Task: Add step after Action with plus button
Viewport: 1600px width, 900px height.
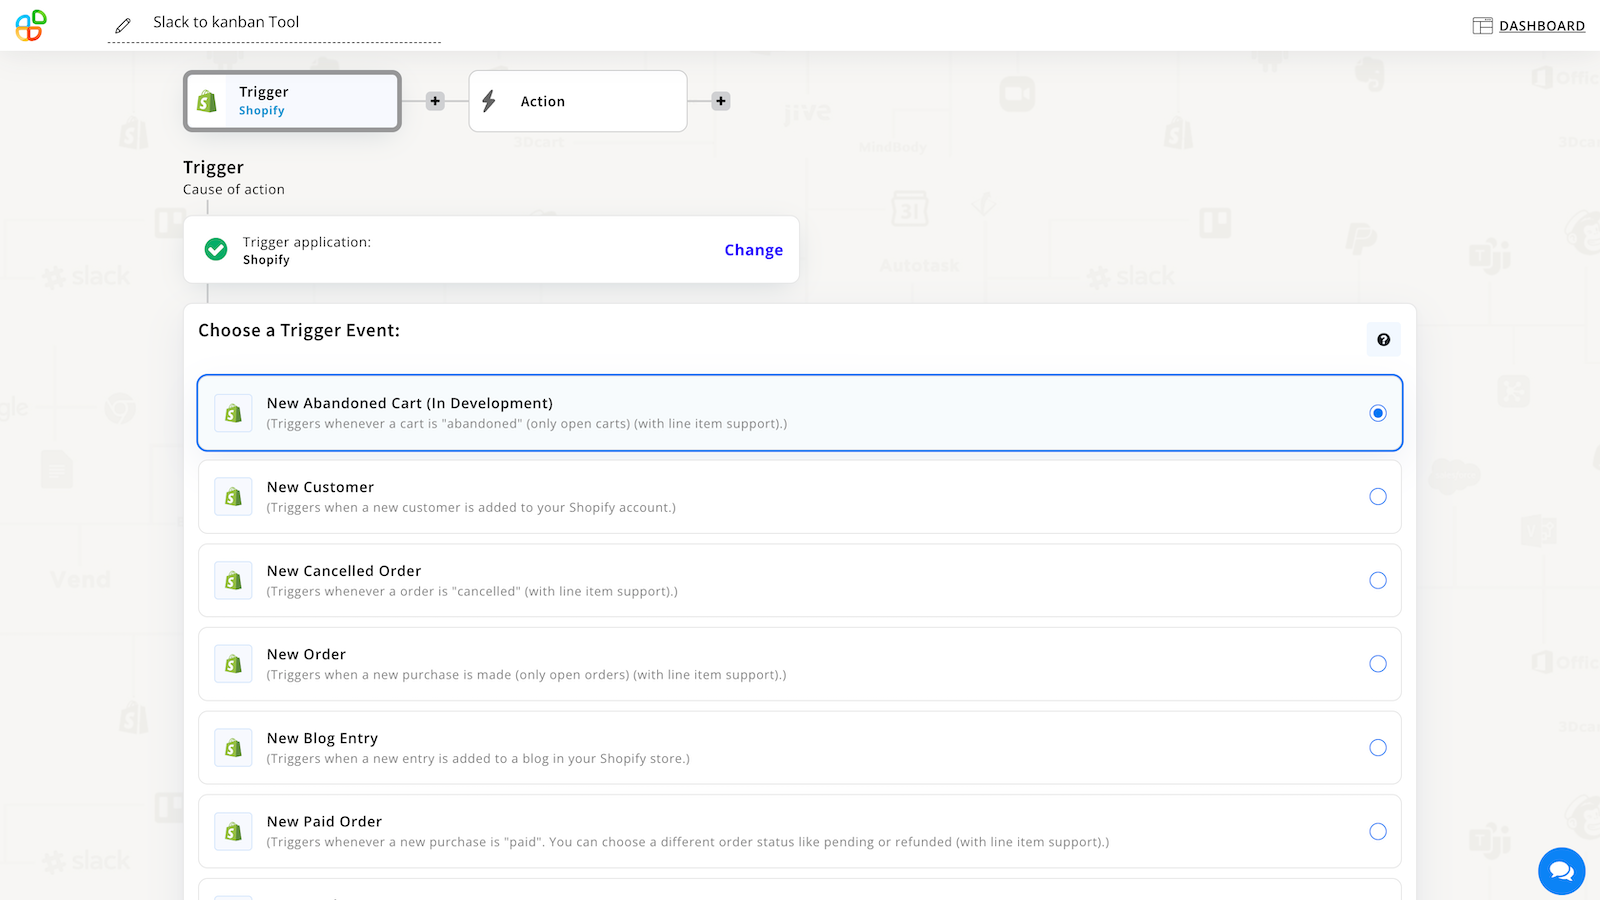Action: [x=721, y=101]
